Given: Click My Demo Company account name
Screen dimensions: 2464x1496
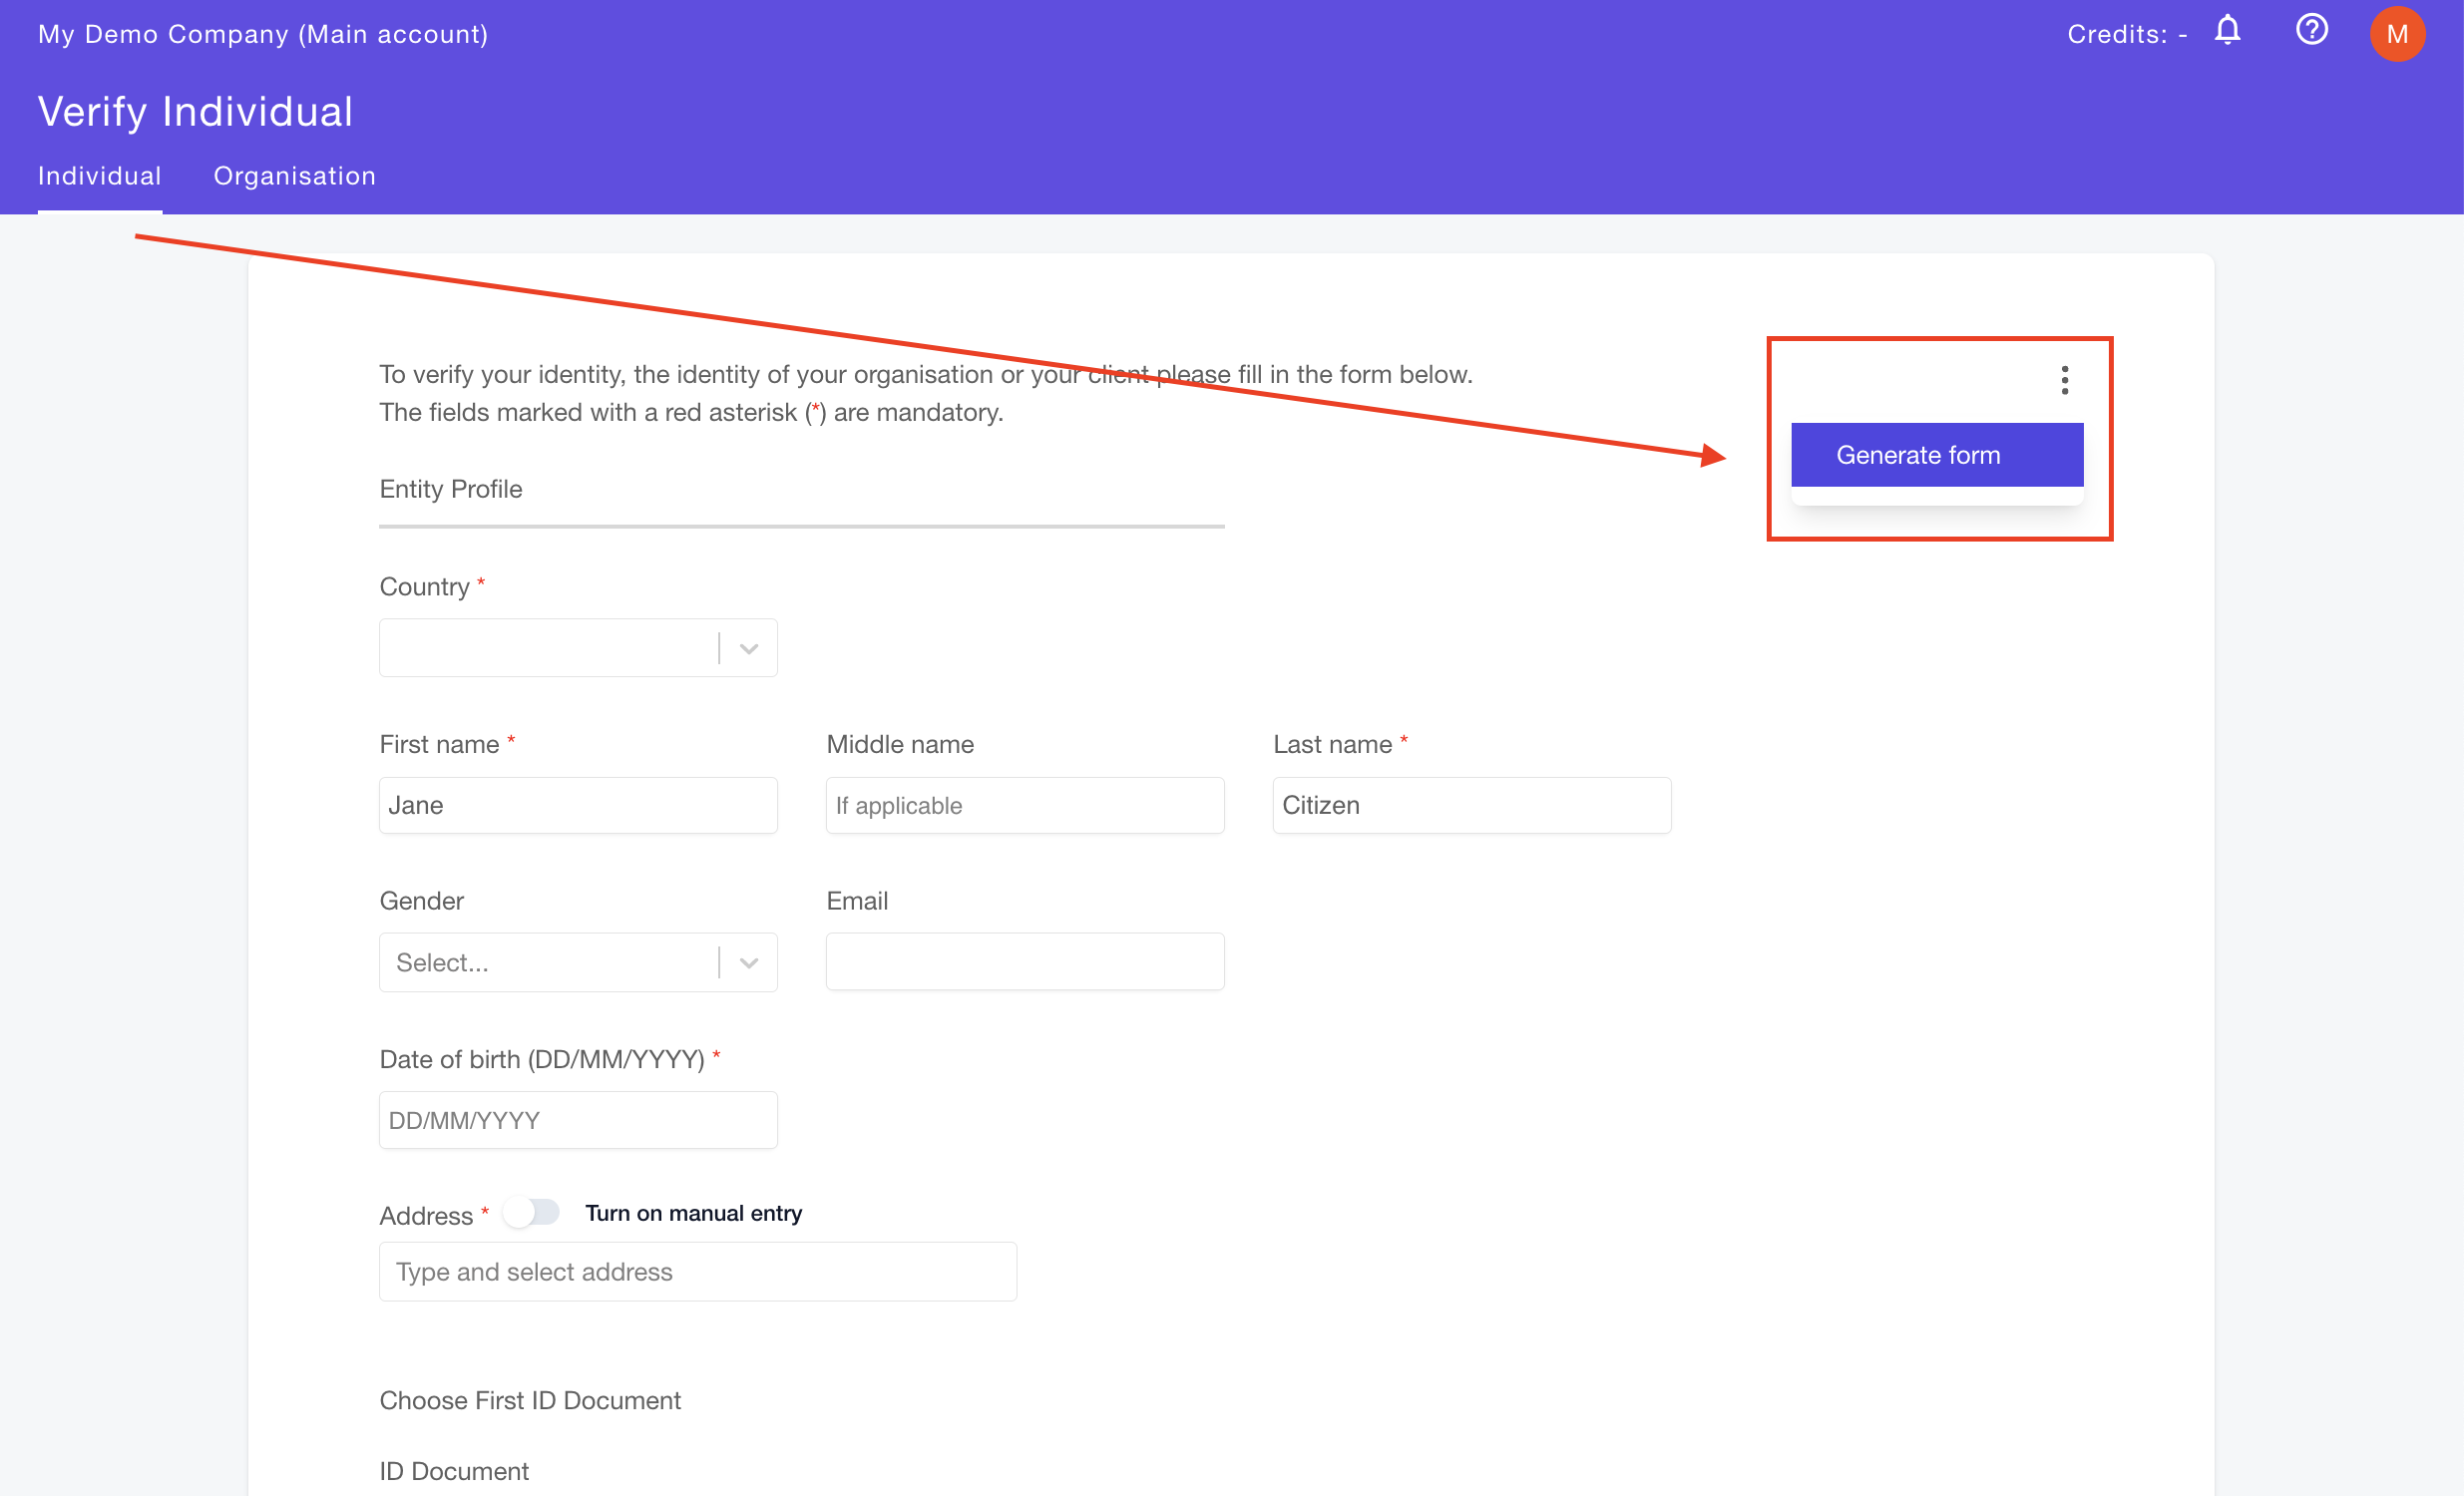Looking at the screenshot, I should pyautogui.click(x=263, y=33).
